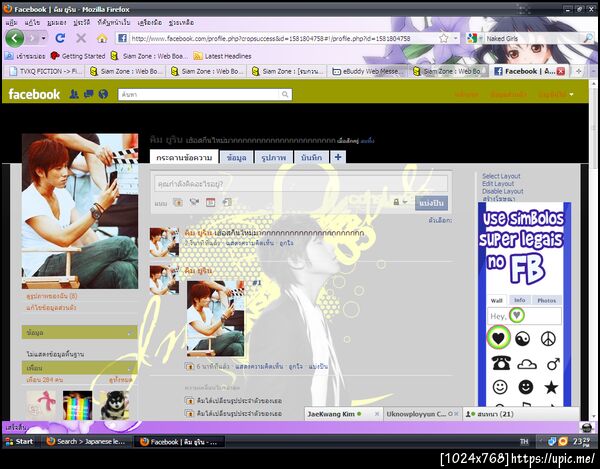Image resolution: width=600 pixels, height=469 pixels.
Task: Open Facebook messages icon
Action: tap(89, 94)
